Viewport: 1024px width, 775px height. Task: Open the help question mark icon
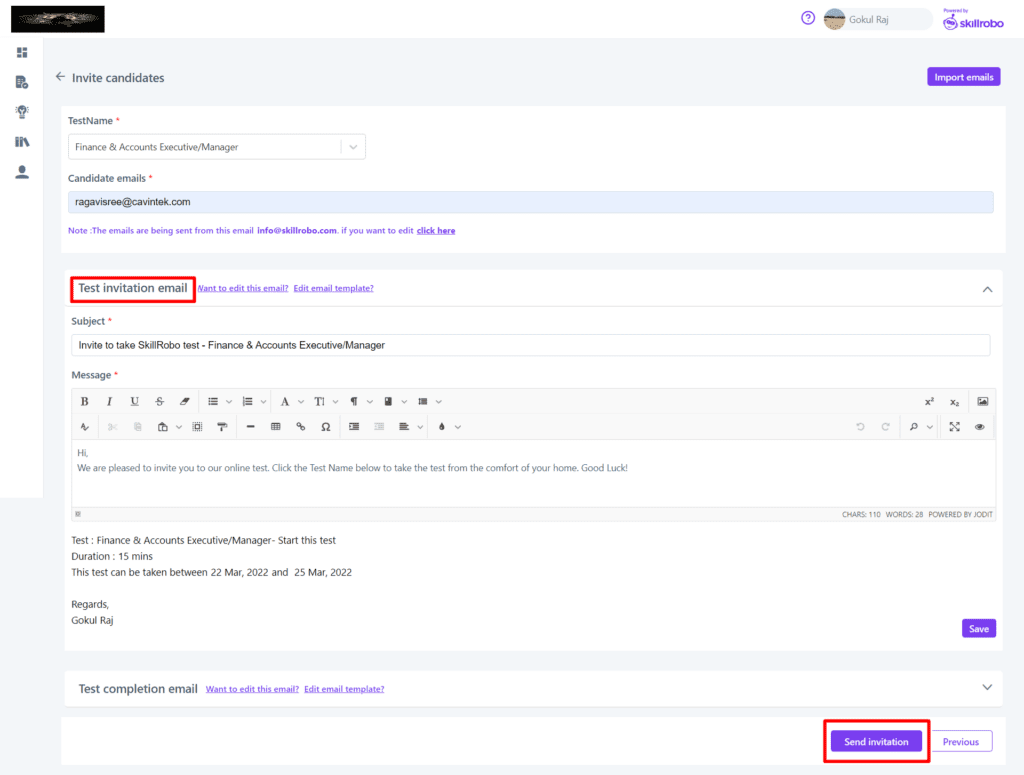(808, 18)
